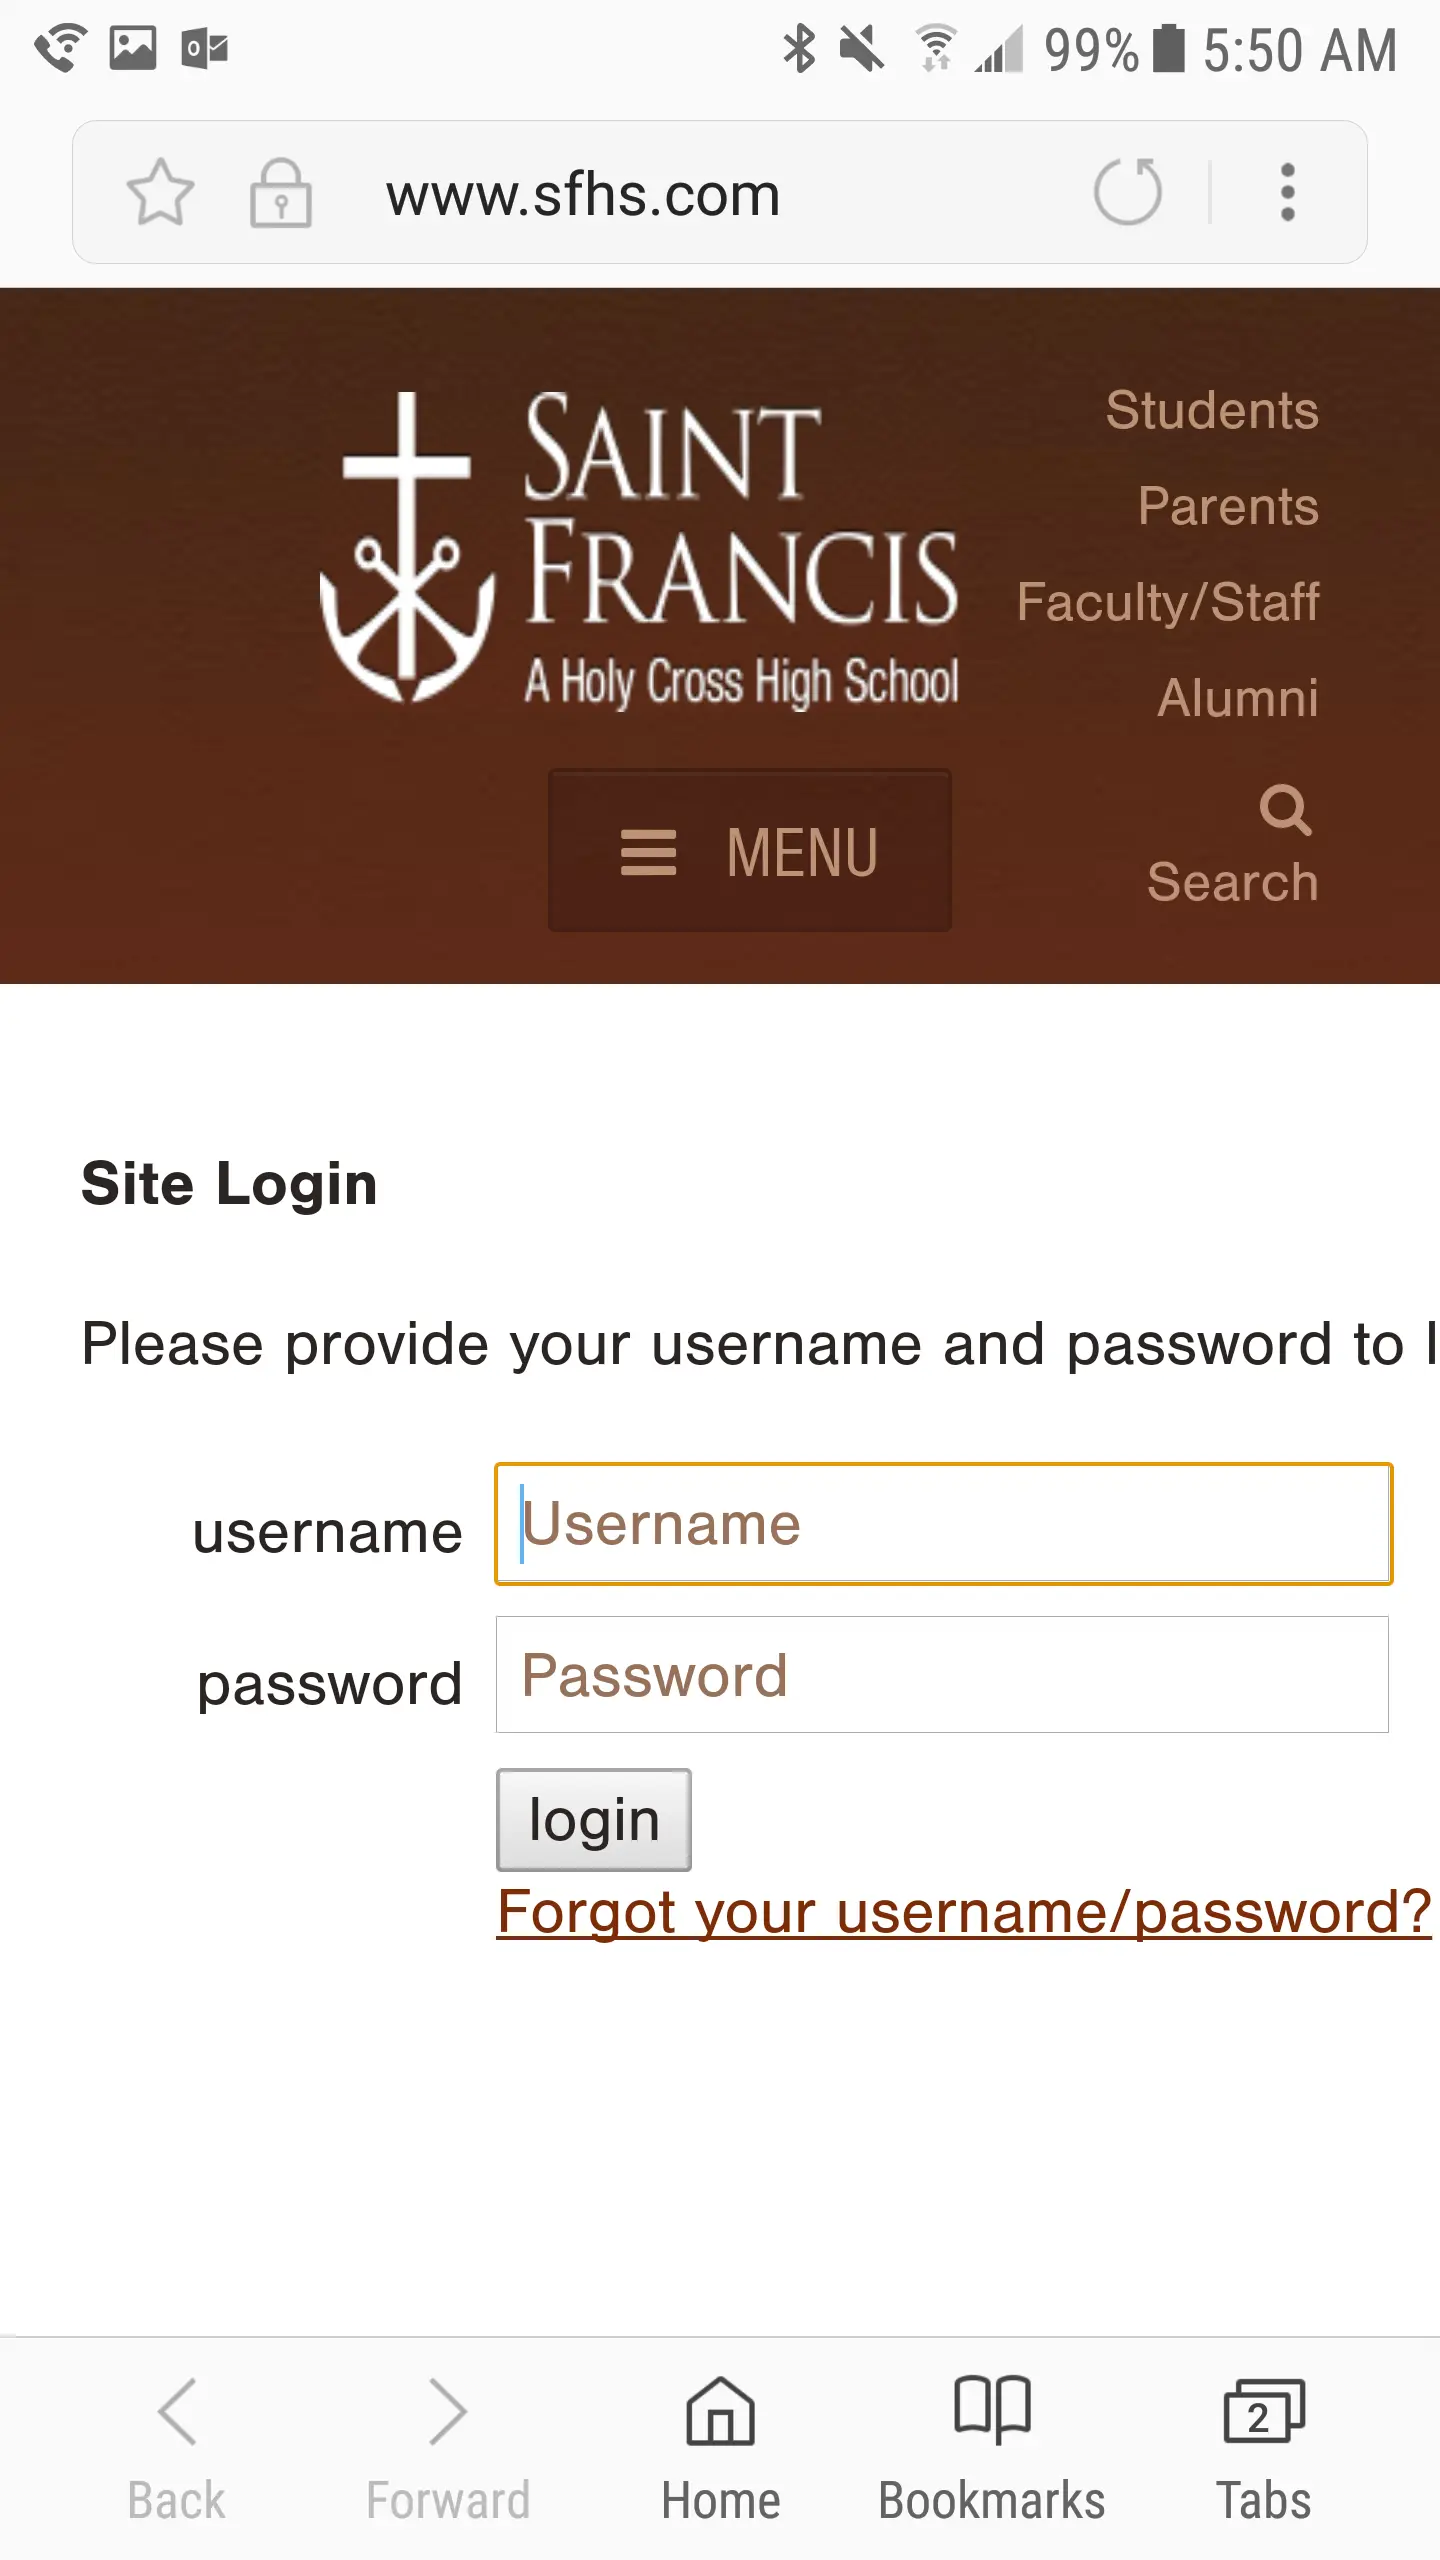Open browser three-dot options menu
This screenshot has height=2560, width=1440.
(x=1288, y=192)
